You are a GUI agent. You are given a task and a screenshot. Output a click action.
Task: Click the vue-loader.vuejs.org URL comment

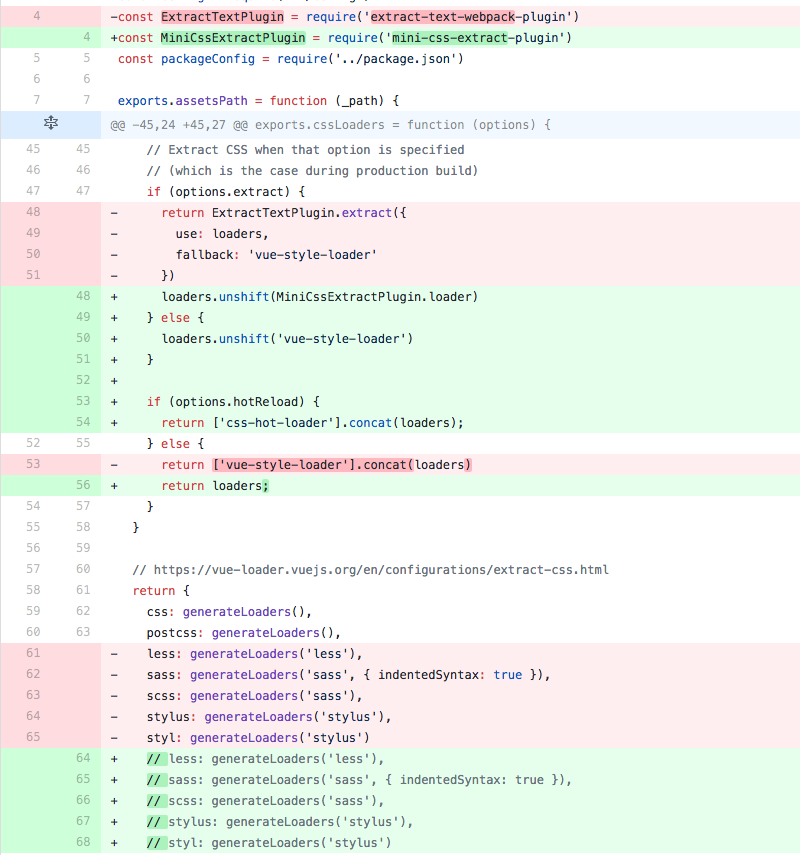click(370, 570)
